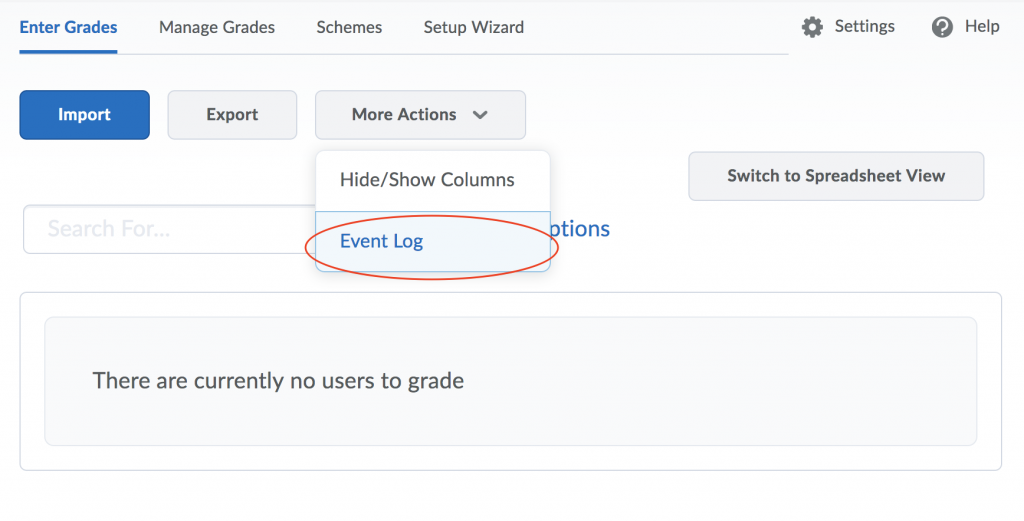The width and height of the screenshot is (1024, 521).
Task: Click the chevron arrow on More Actions
Action: 480,115
